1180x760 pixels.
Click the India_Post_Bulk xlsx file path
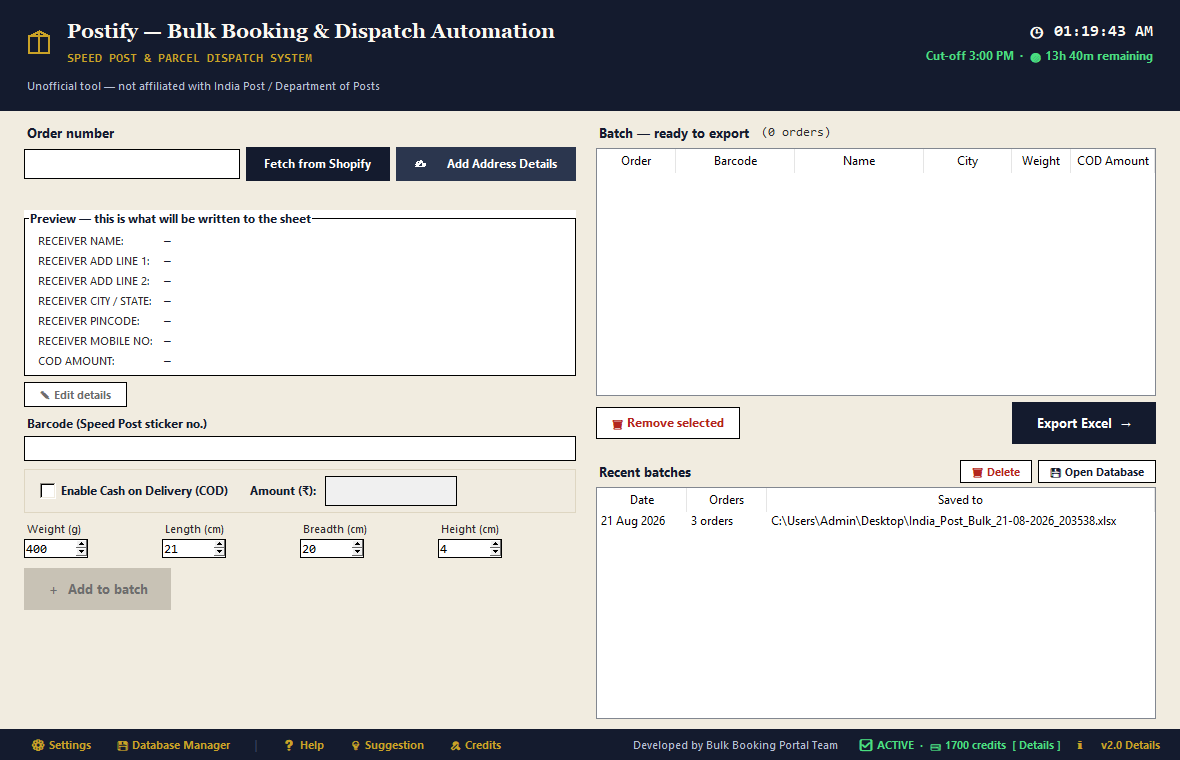point(944,521)
